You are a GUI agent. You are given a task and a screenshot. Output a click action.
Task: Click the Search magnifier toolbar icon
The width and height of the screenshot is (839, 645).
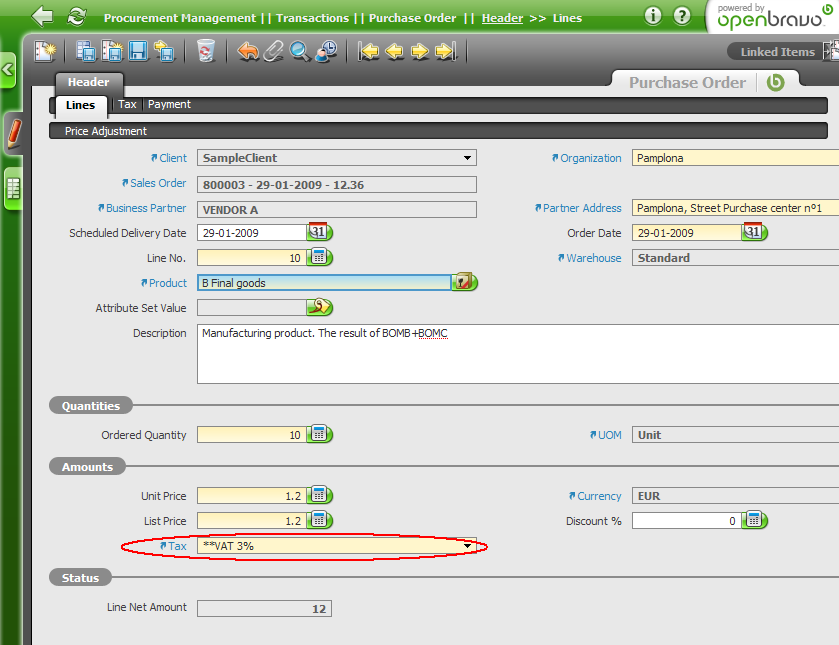coord(299,51)
